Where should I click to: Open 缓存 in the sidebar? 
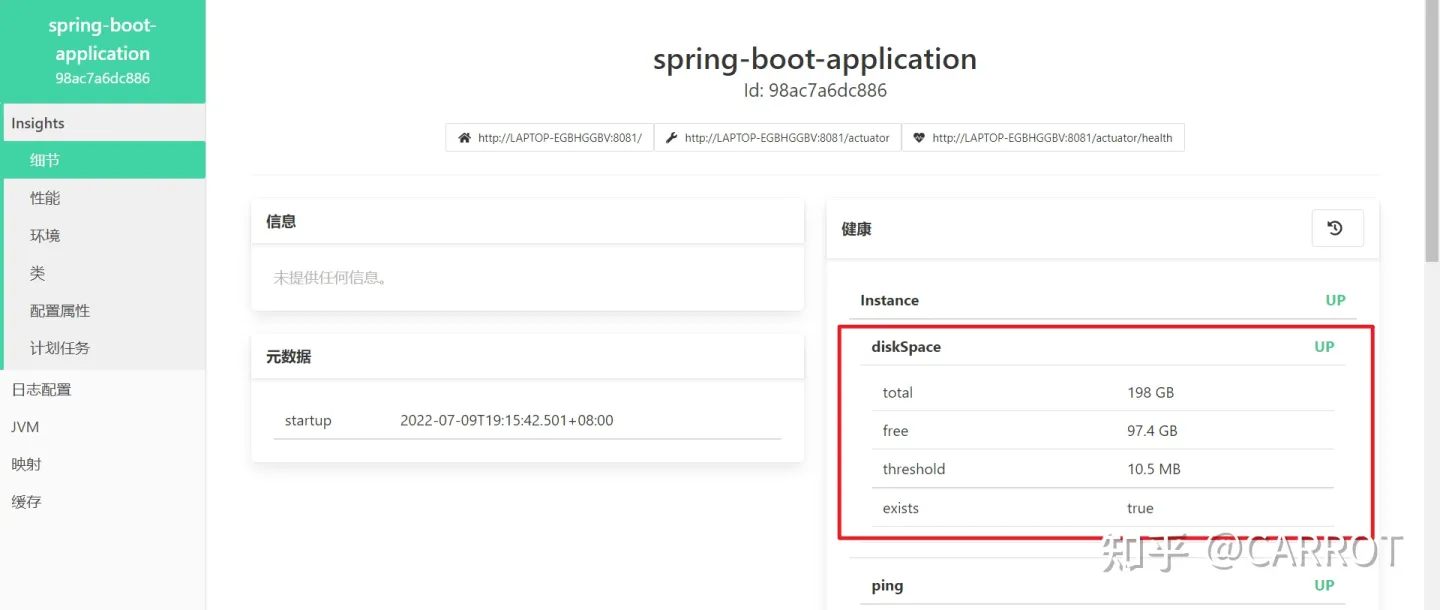103,502
